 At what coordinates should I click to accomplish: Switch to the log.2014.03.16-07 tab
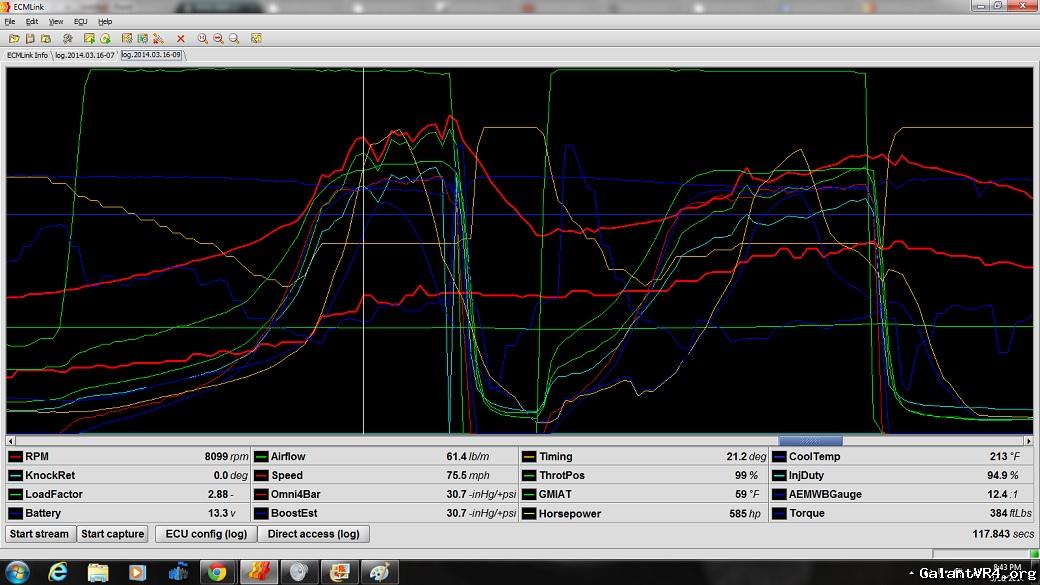[85, 55]
